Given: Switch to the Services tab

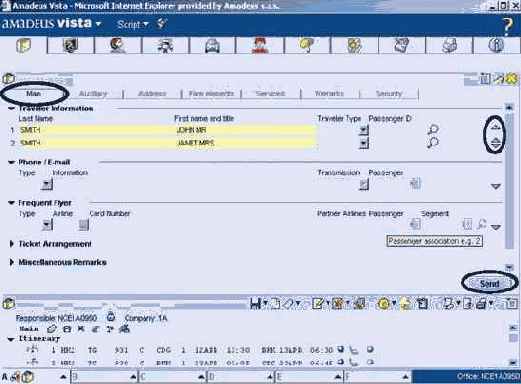Looking at the screenshot, I should (x=270, y=94).
